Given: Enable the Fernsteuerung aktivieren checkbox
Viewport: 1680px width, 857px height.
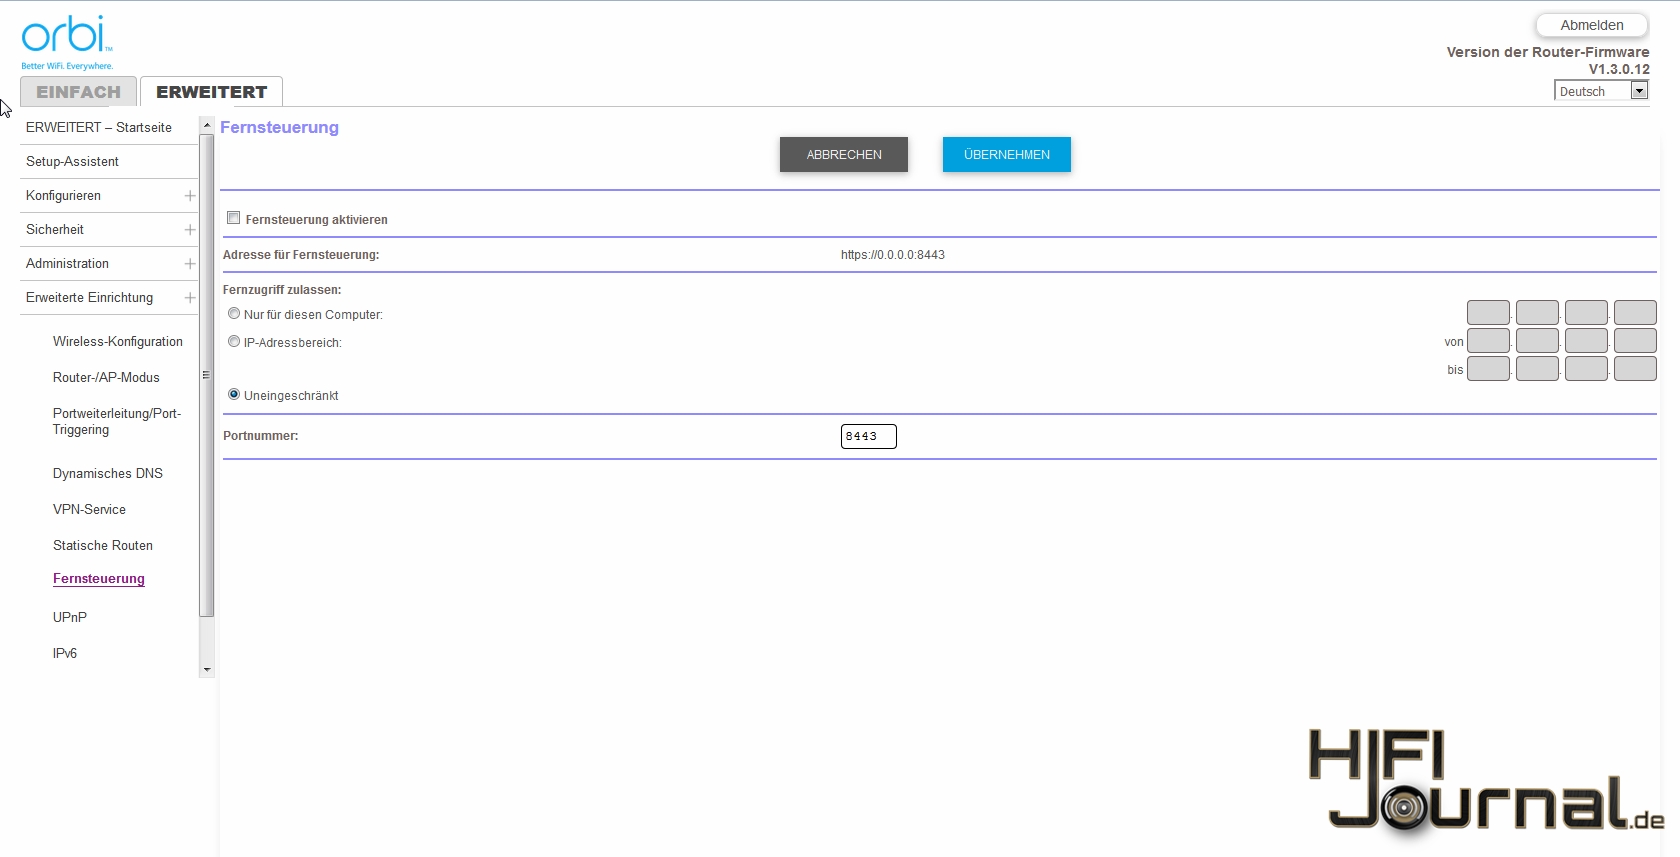Looking at the screenshot, I should click(x=234, y=218).
